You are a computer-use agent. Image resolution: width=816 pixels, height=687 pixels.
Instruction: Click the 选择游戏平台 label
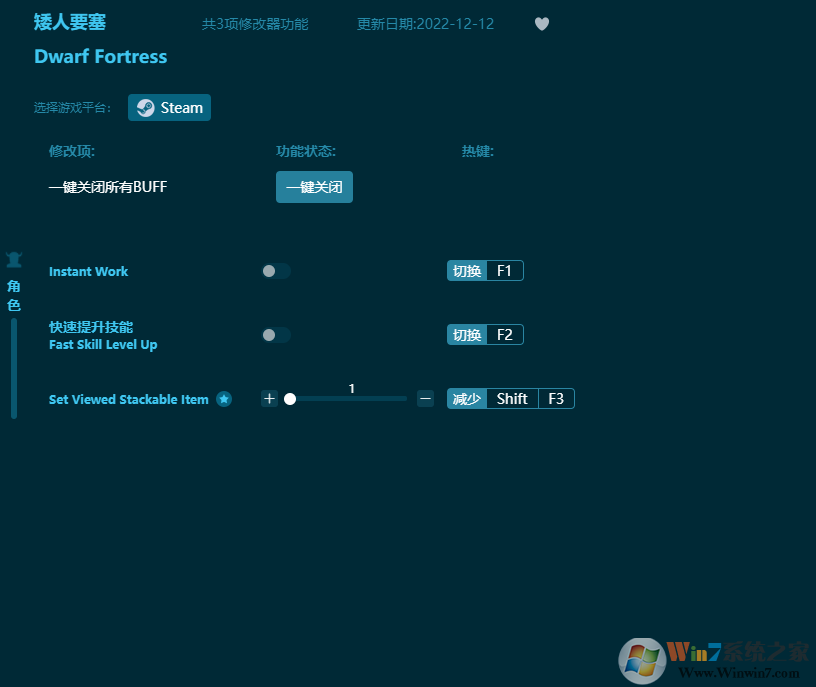pos(72,108)
